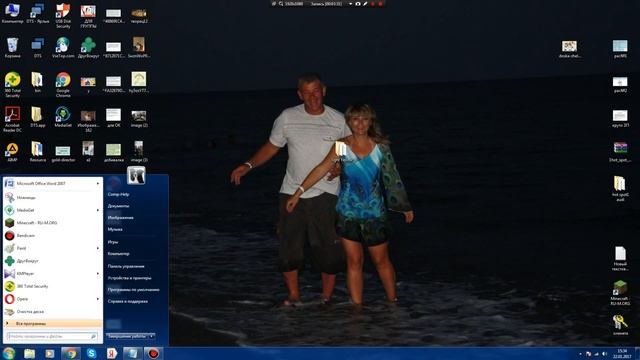The image size is (640, 360).
Task: Open Справка и поддержка link
Action: click(x=128, y=301)
